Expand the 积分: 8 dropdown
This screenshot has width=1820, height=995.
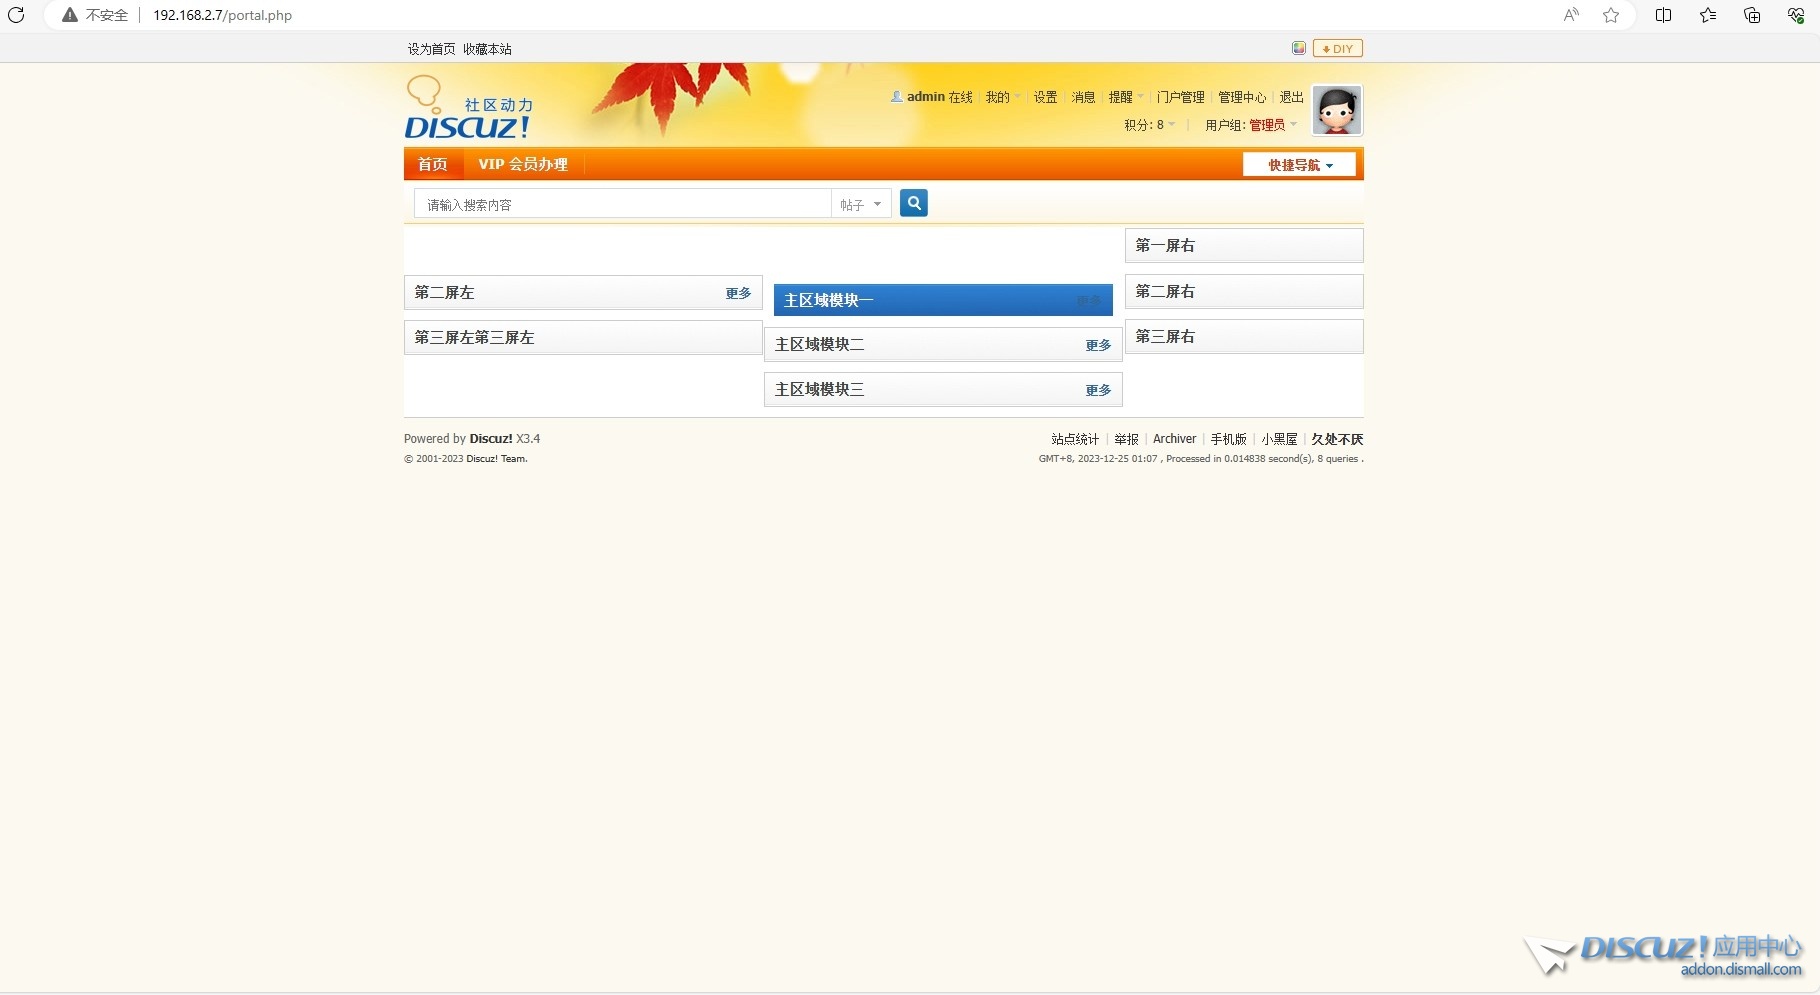pos(1150,125)
